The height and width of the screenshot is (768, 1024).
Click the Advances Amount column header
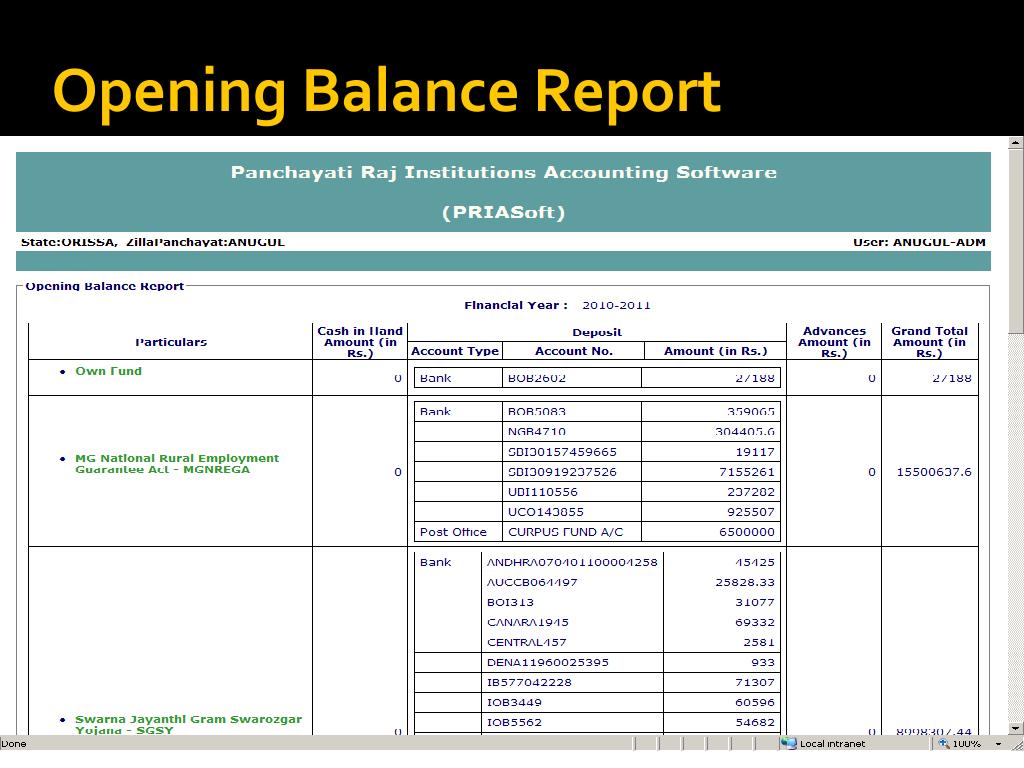834,342
